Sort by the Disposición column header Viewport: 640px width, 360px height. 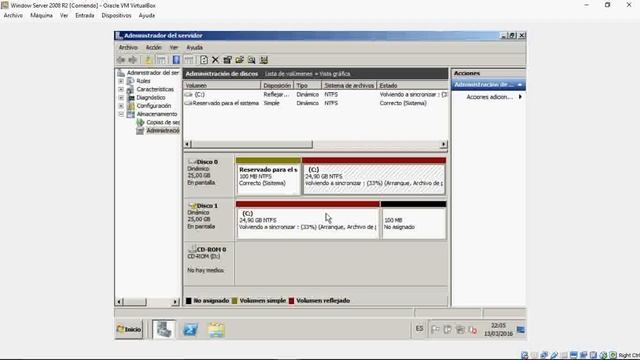pos(277,85)
